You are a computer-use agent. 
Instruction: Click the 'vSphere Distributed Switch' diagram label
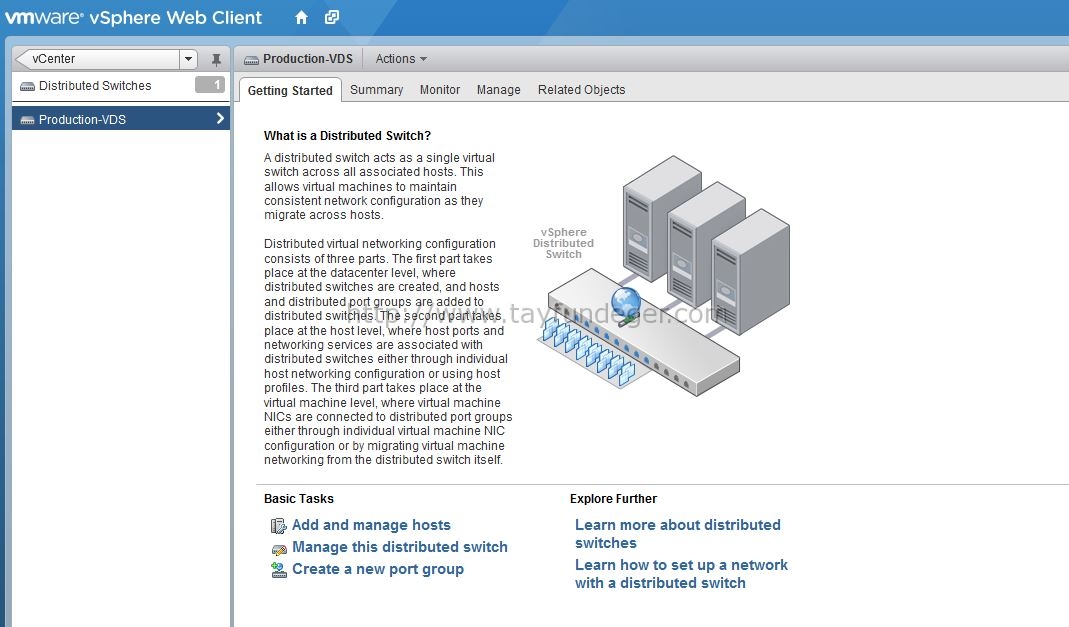click(x=563, y=243)
